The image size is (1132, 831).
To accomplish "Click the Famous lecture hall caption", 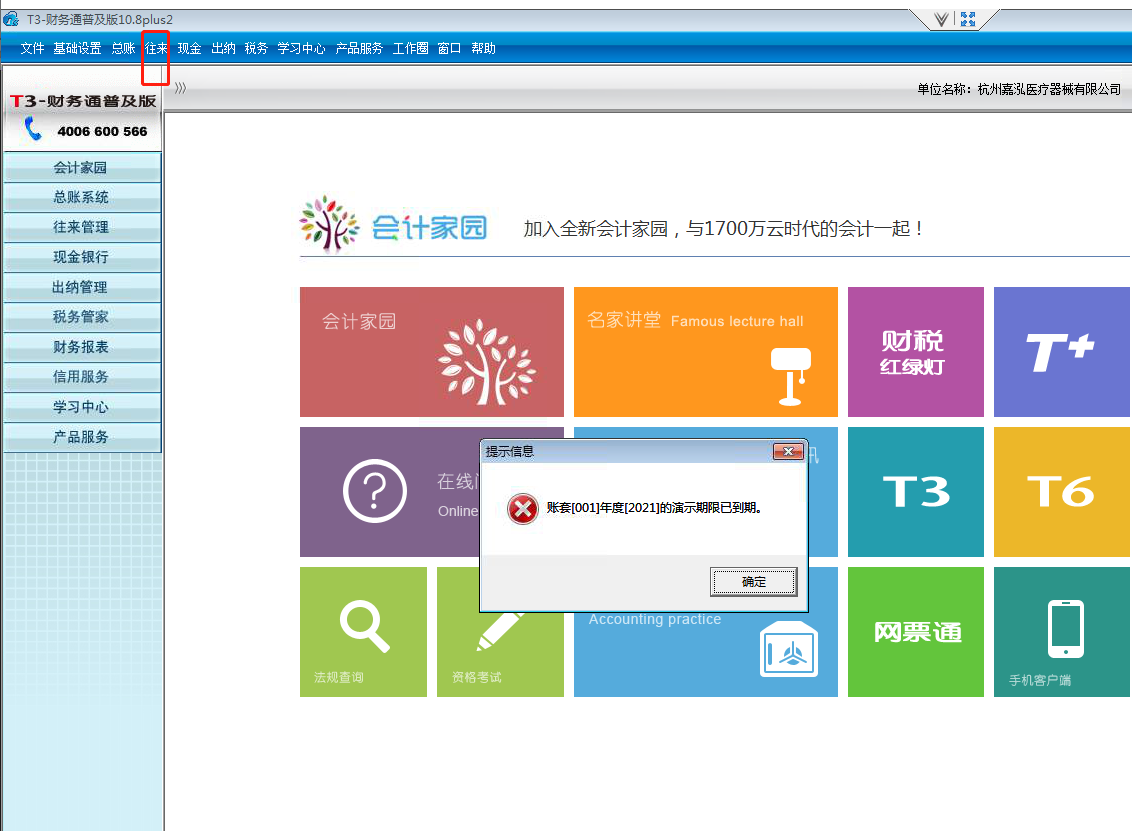I will click(x=737, y=321).
